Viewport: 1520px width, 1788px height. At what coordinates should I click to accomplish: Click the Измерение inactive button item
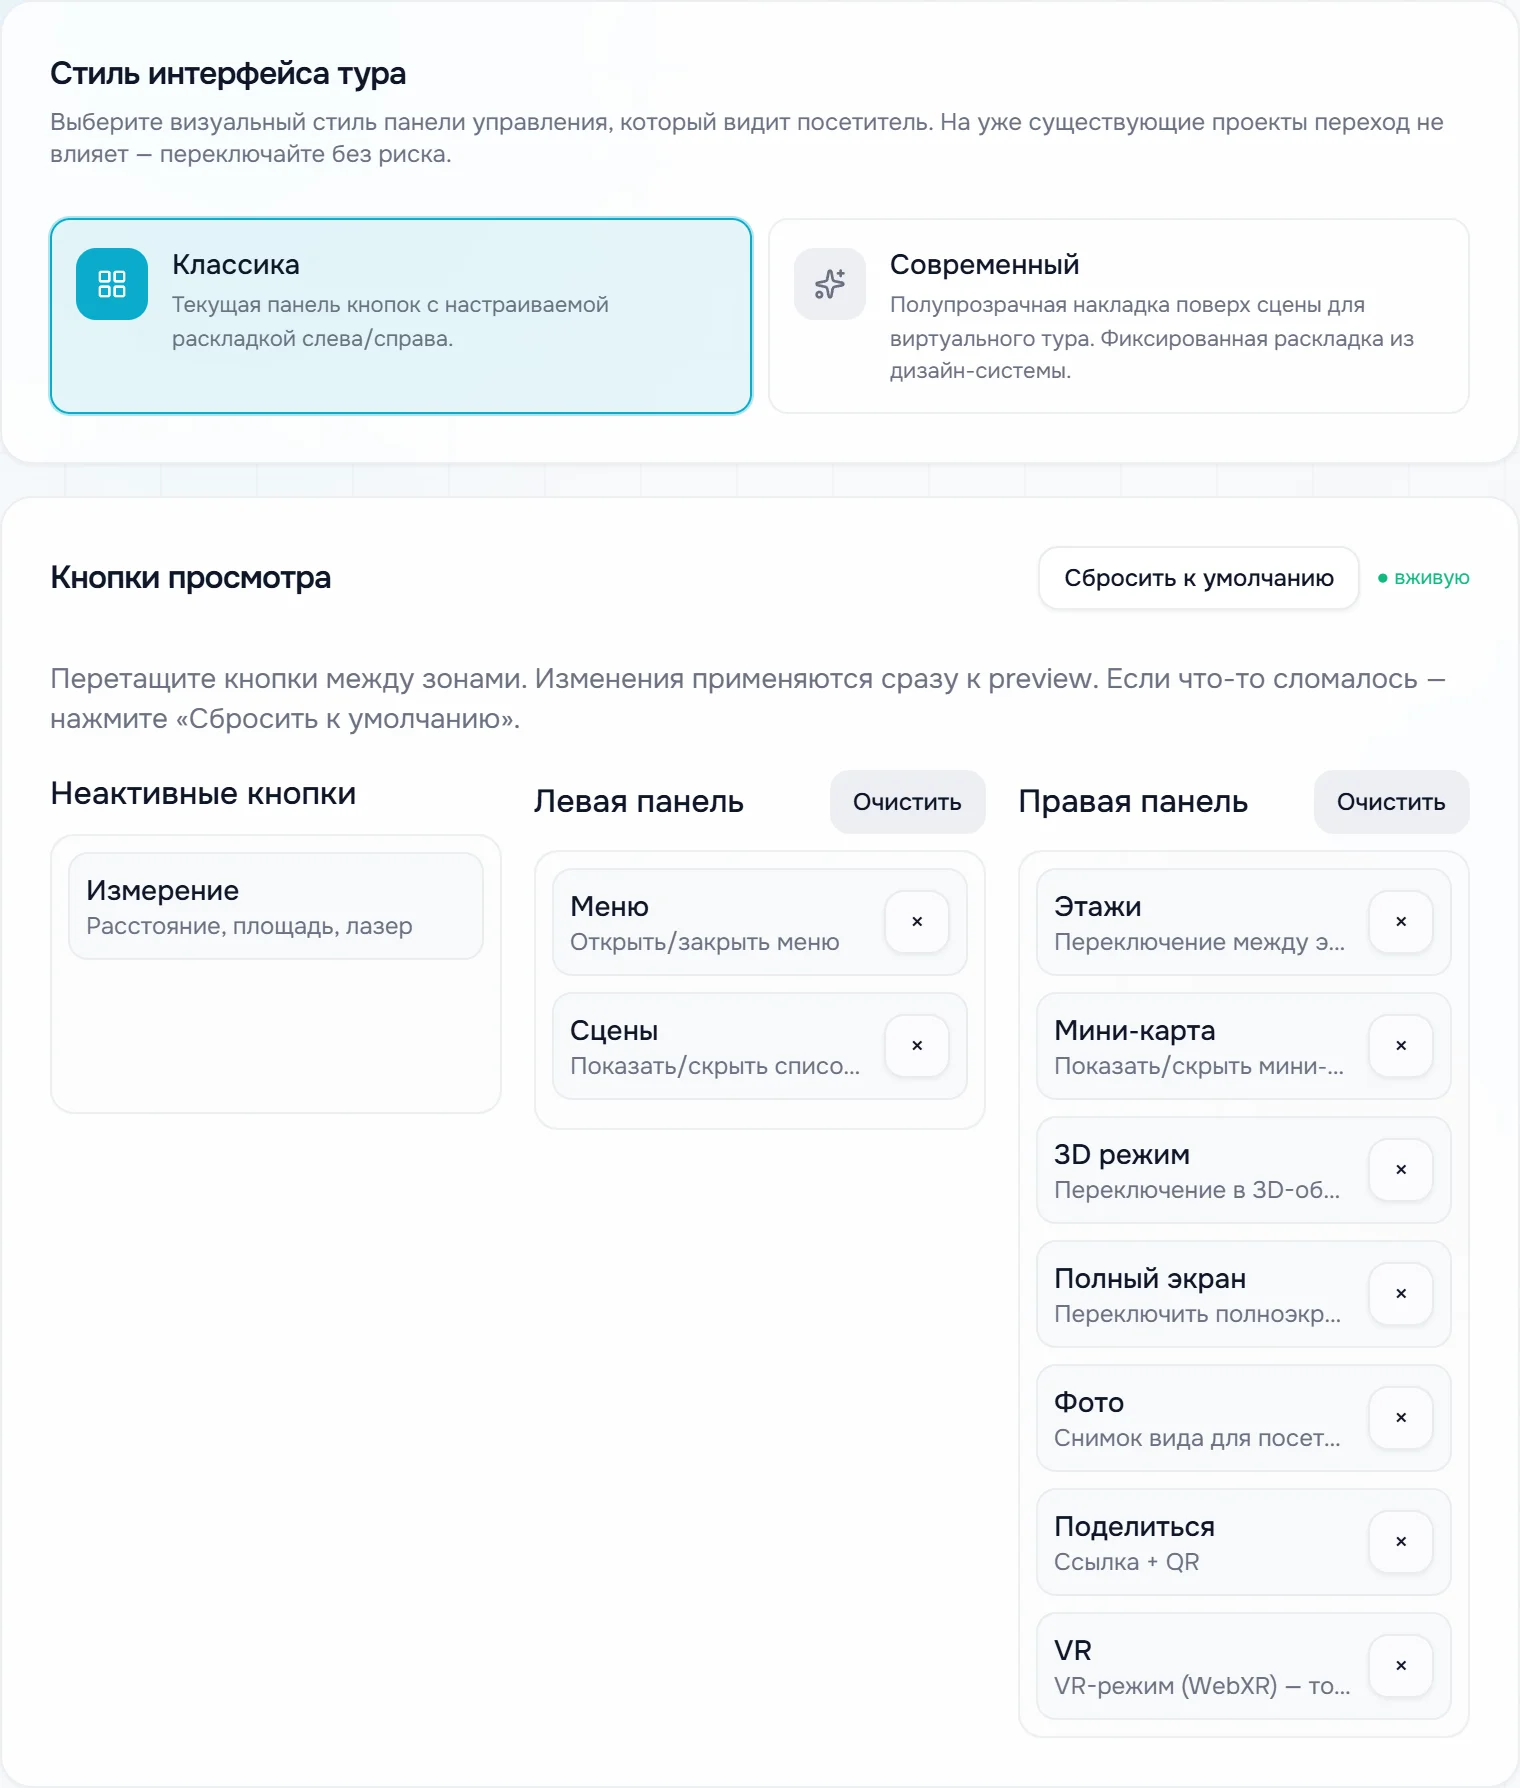pos(276,906)
